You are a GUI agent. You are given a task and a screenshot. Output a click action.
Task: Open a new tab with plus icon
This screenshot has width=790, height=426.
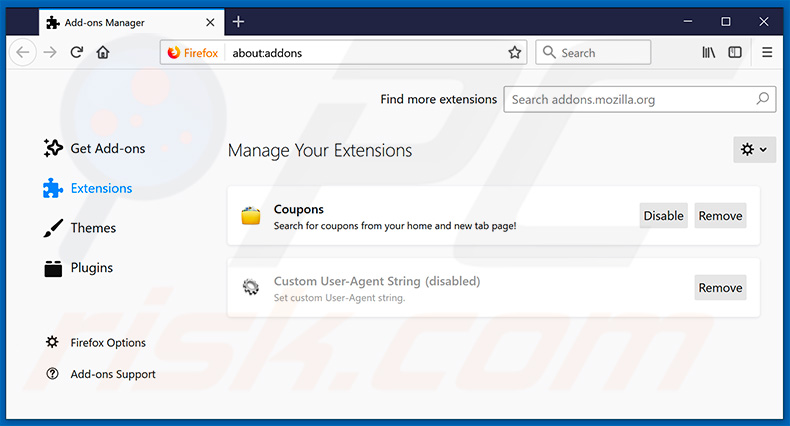tap(238, 21)
